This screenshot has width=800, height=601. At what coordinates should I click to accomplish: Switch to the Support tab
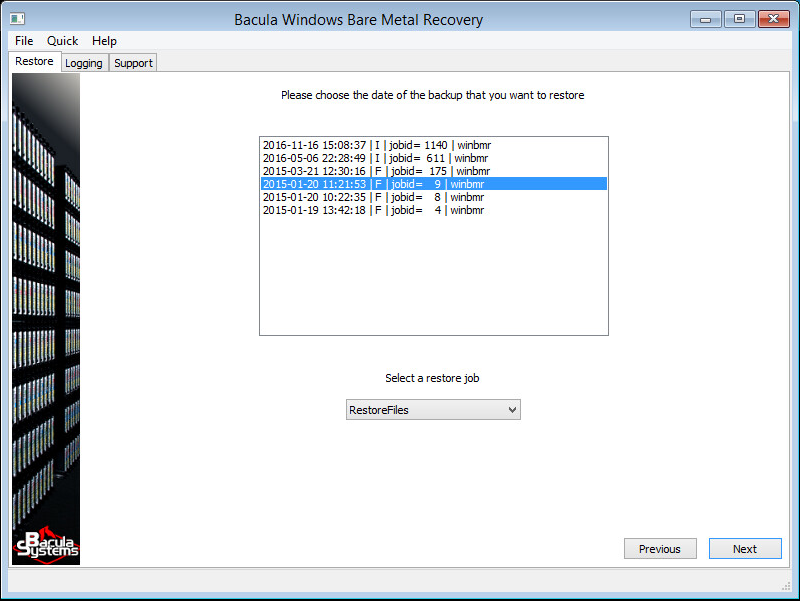coord(133,63)
